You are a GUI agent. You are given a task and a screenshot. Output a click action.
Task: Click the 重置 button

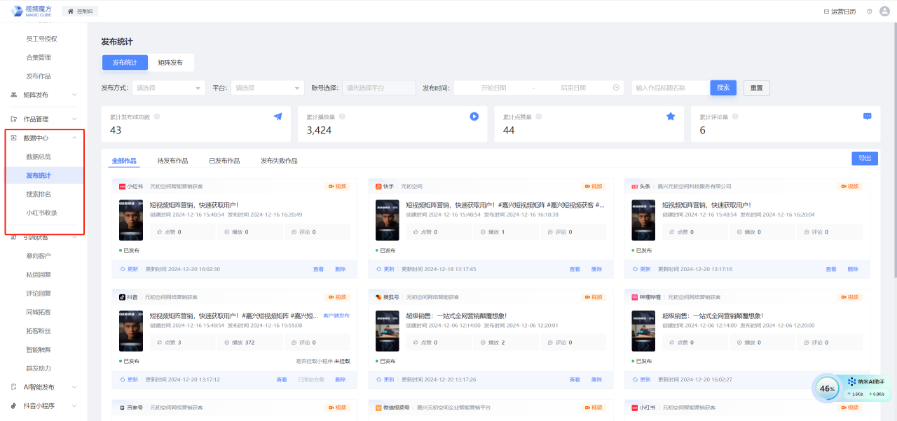[x=756, y=88]
